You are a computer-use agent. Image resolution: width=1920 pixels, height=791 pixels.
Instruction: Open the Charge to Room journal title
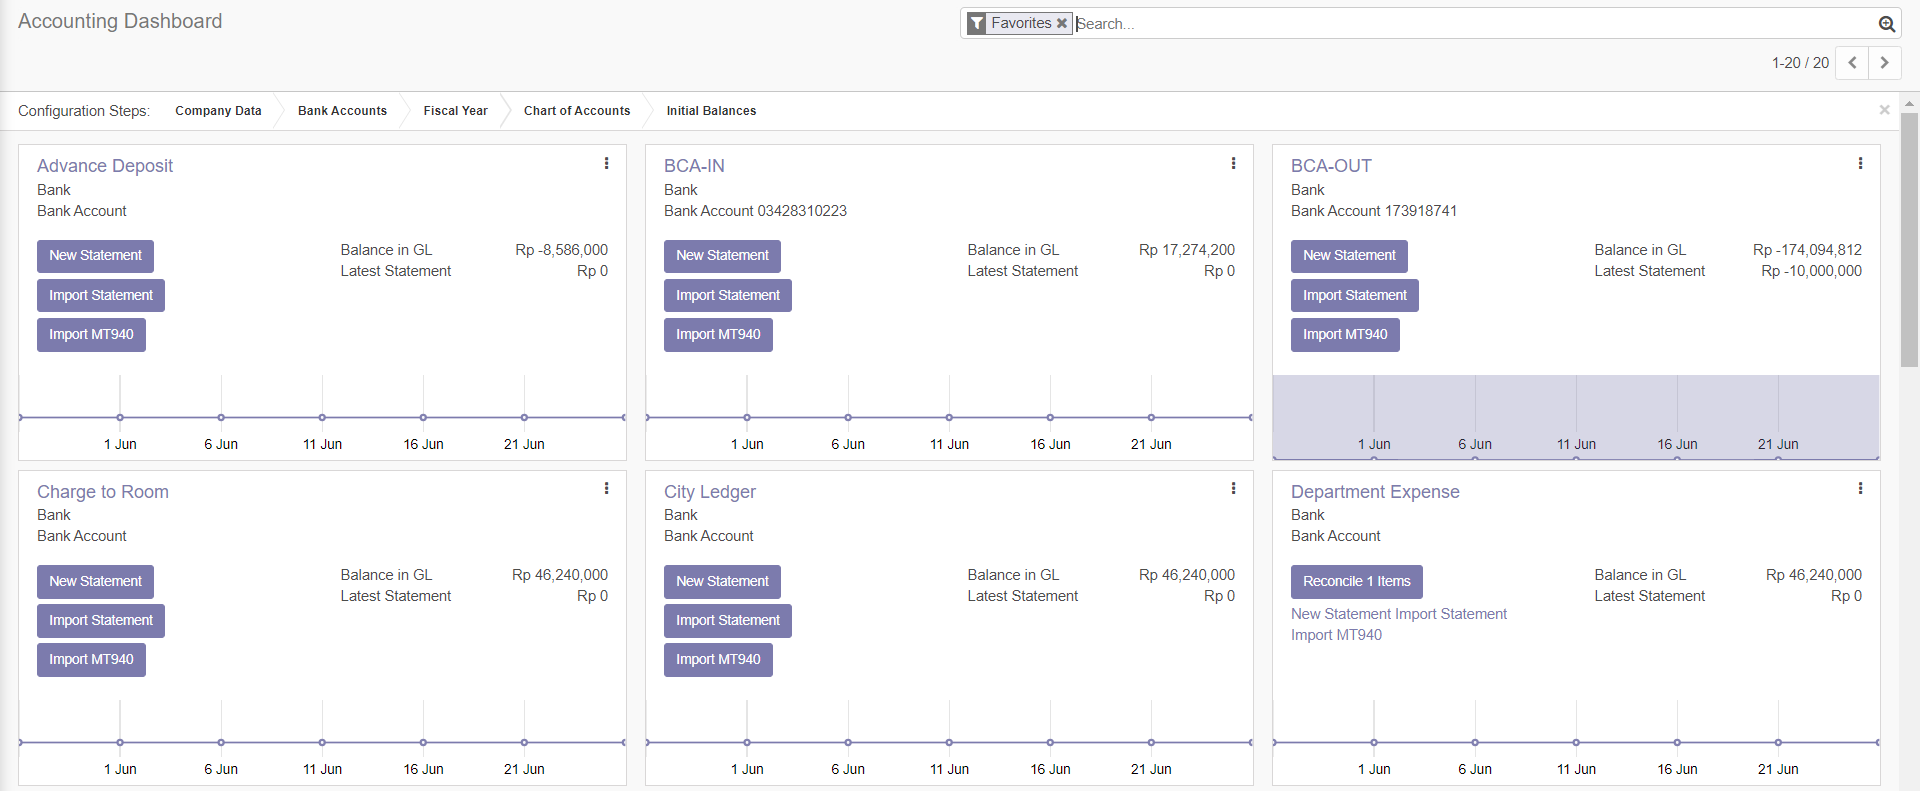pyautogui.click(x=103, y=492)
